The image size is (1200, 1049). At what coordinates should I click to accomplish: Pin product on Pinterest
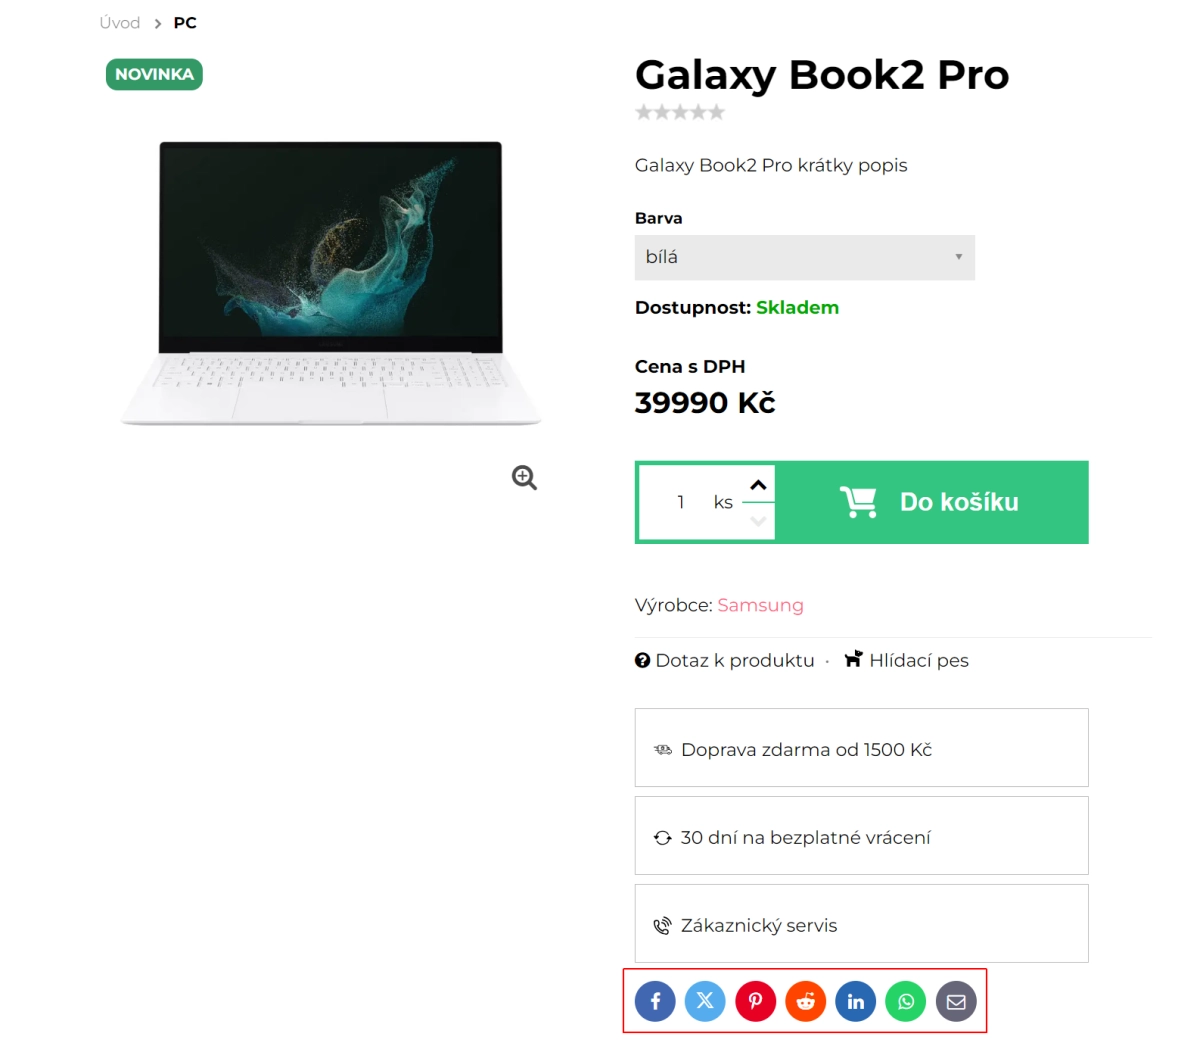[755, 1001]
